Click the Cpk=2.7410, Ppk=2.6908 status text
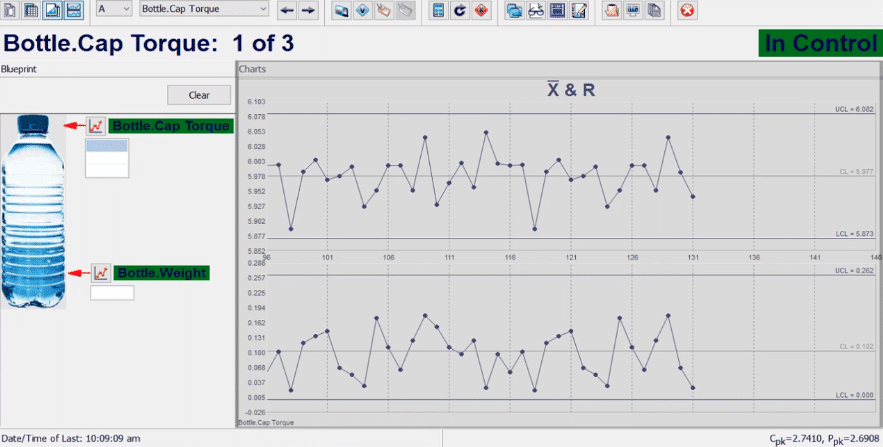883x447 pixels. point(824,439)
